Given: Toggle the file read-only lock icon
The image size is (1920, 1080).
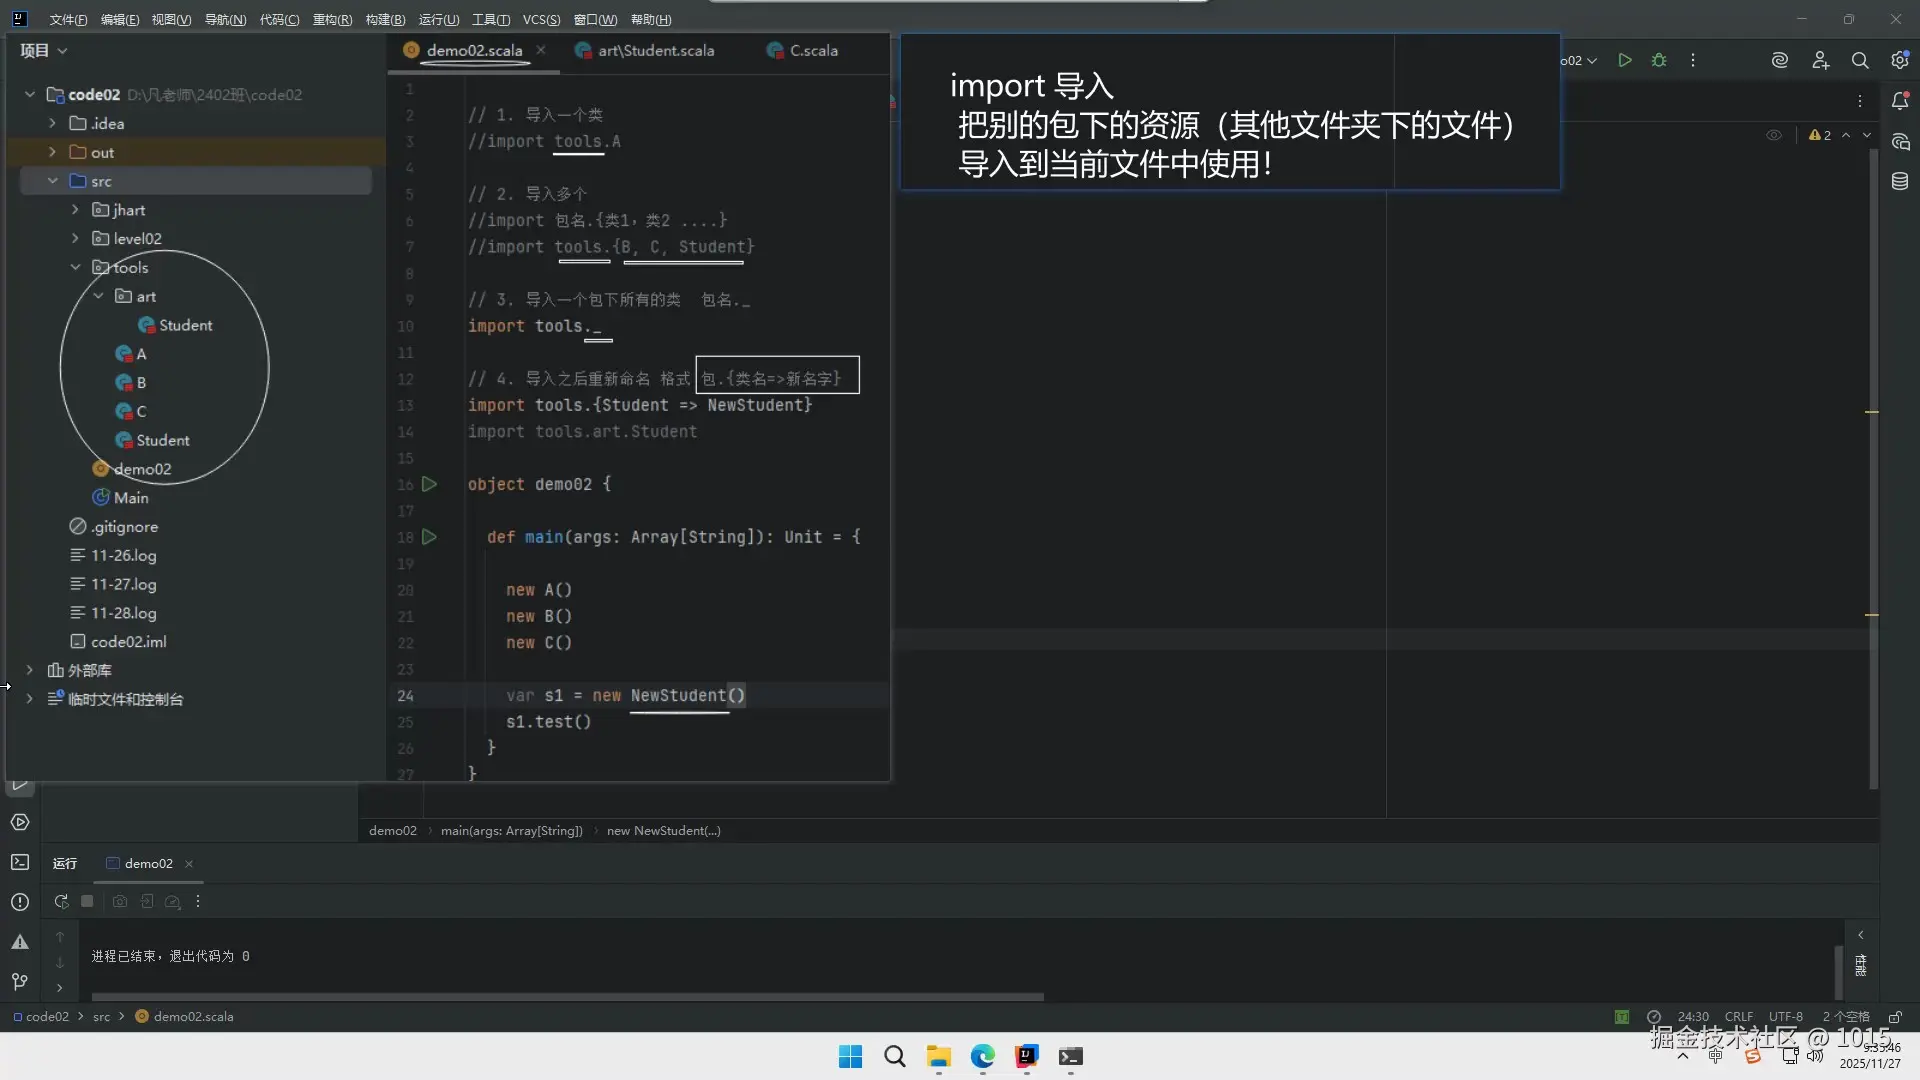Looking at the screenshot, I should pyautogui.click(x=1894, y=1016).
